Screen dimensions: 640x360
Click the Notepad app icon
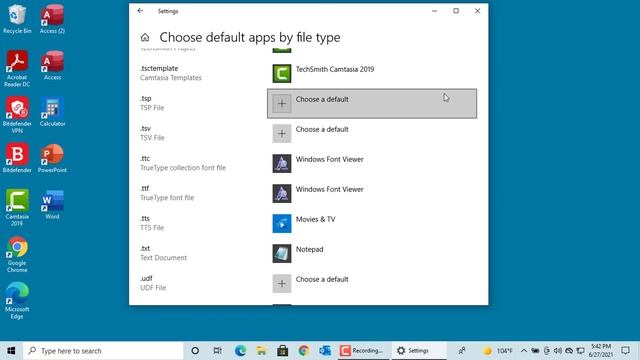tap(282, 253)
